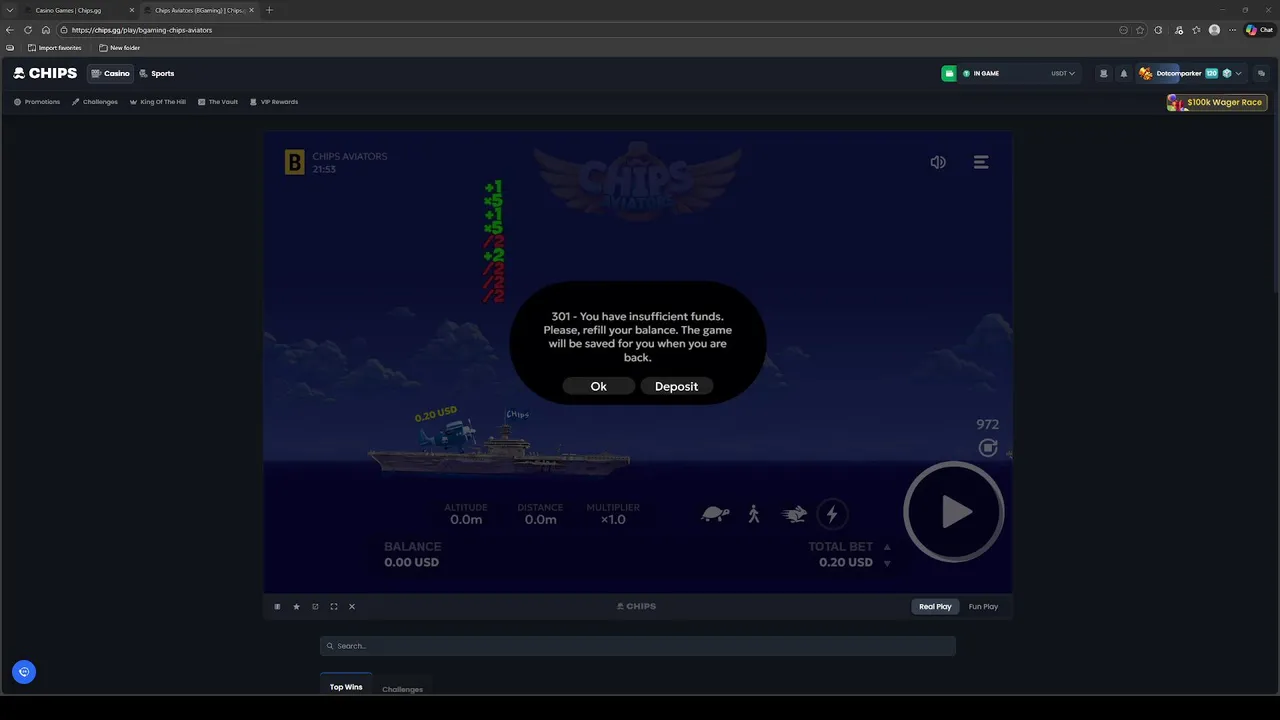Decrease total bet with down arrow
This screenshot has height=720, width=1280.
[887, 563]
